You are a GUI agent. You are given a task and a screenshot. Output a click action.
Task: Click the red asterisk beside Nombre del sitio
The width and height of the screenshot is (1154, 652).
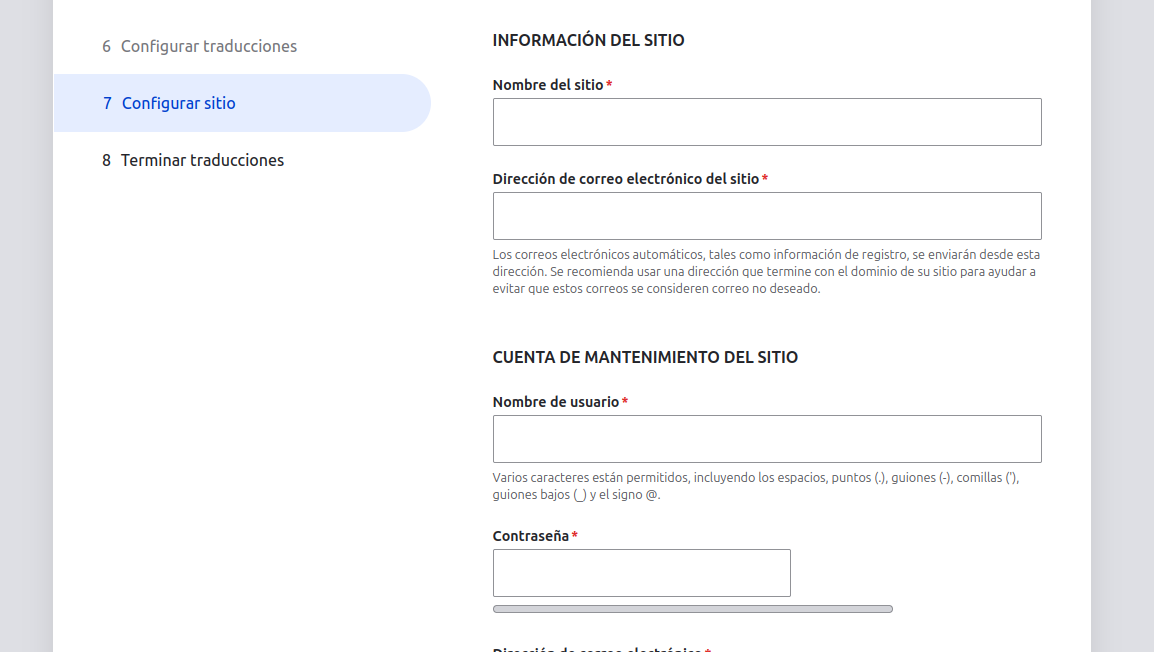[x=609, y=86]
